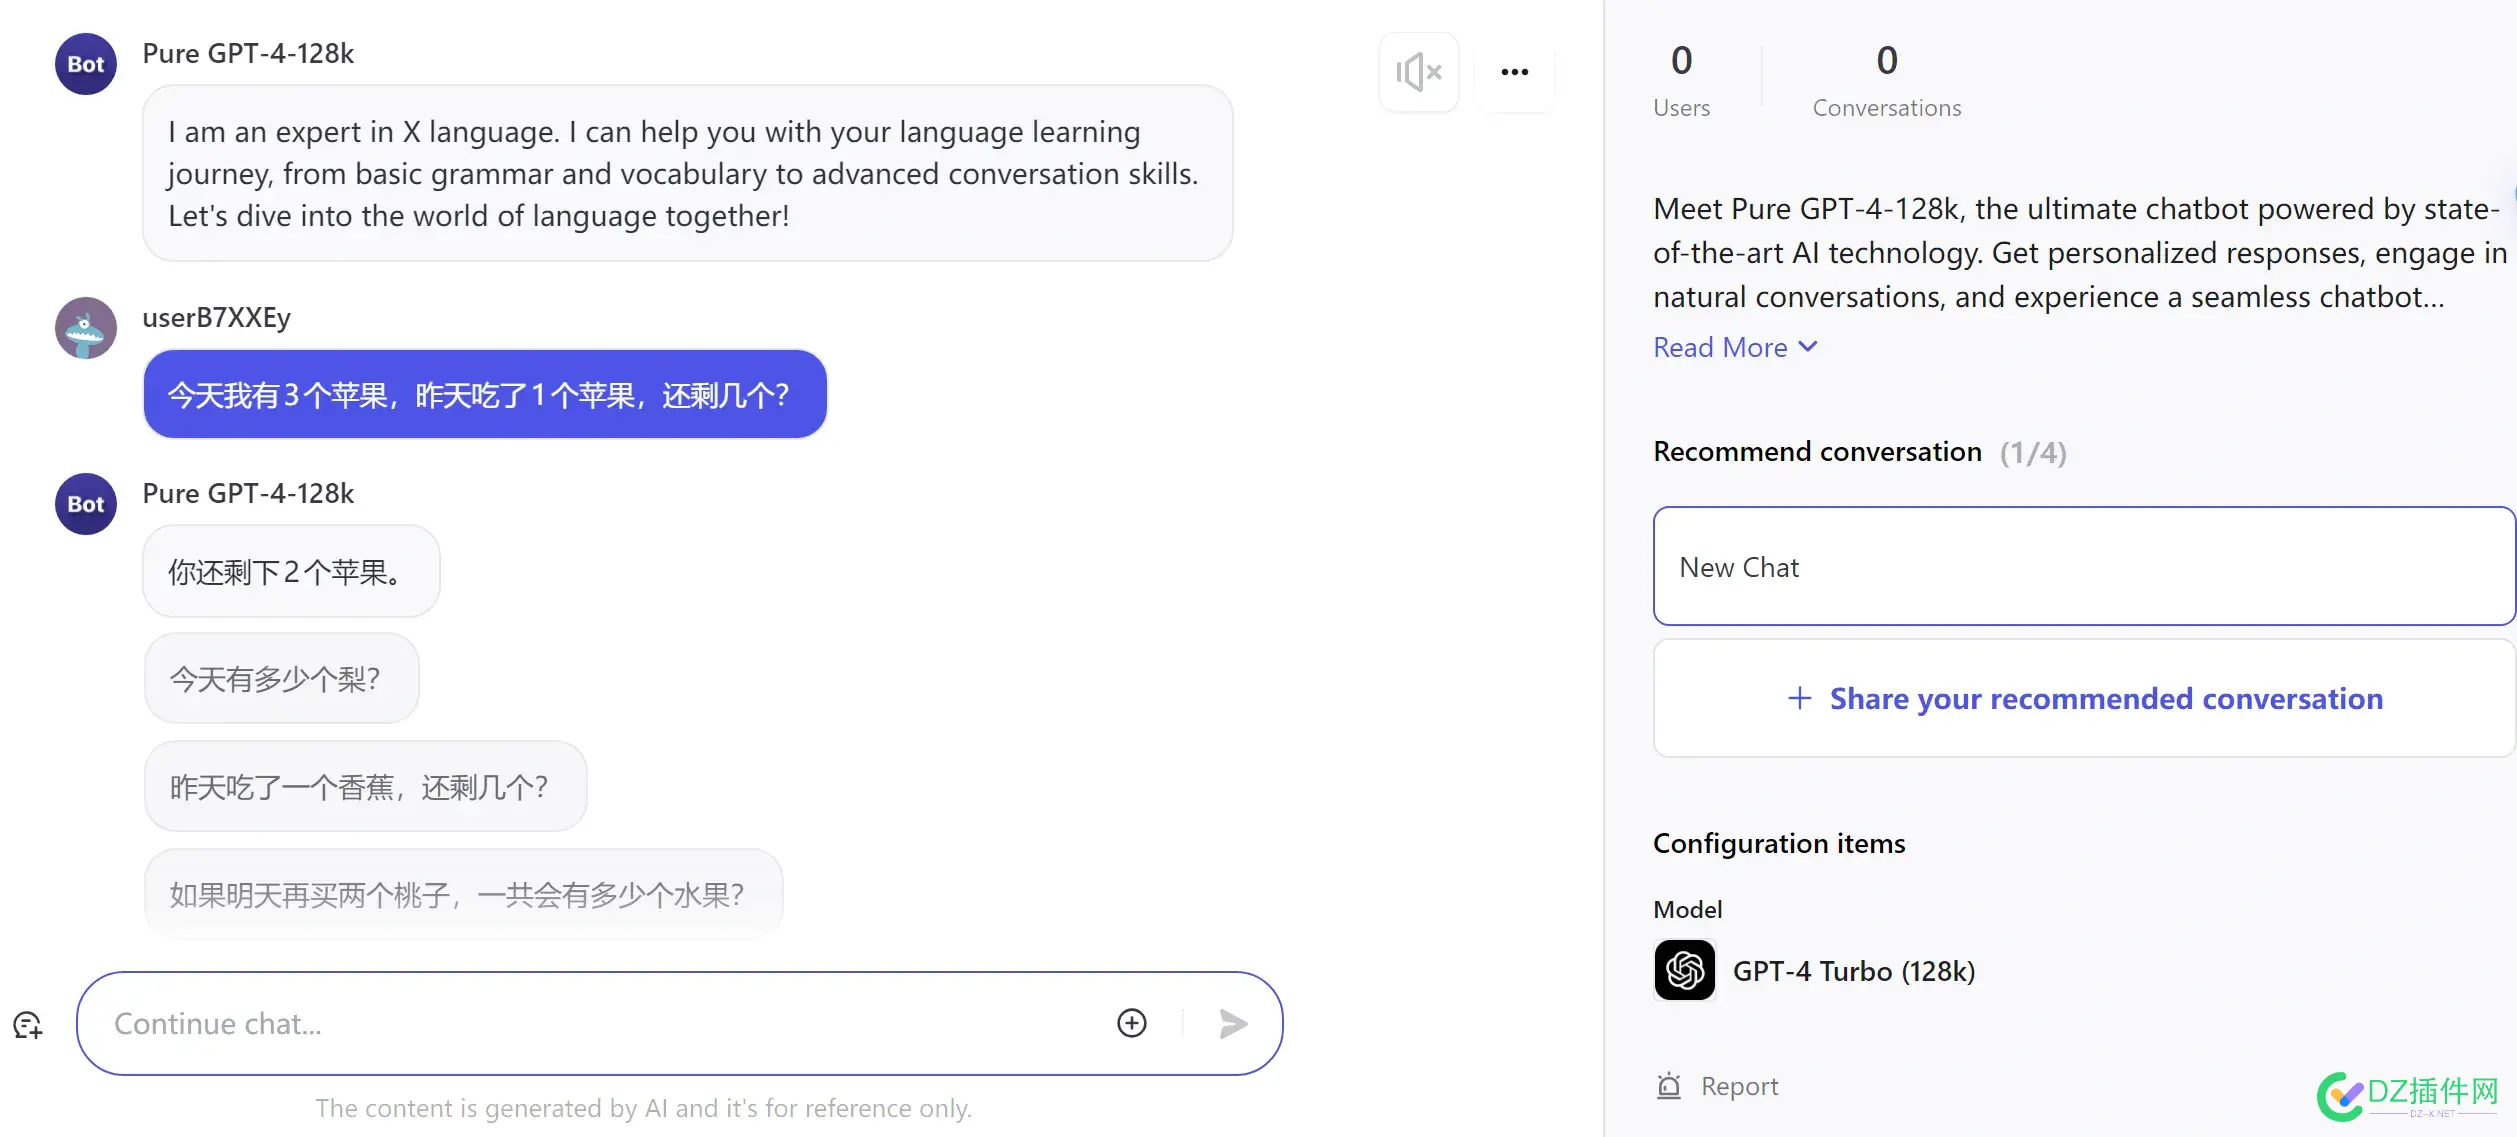Click the first Bot avatar at top
Screen dimensions: 2517x1137
click(86, 64)
